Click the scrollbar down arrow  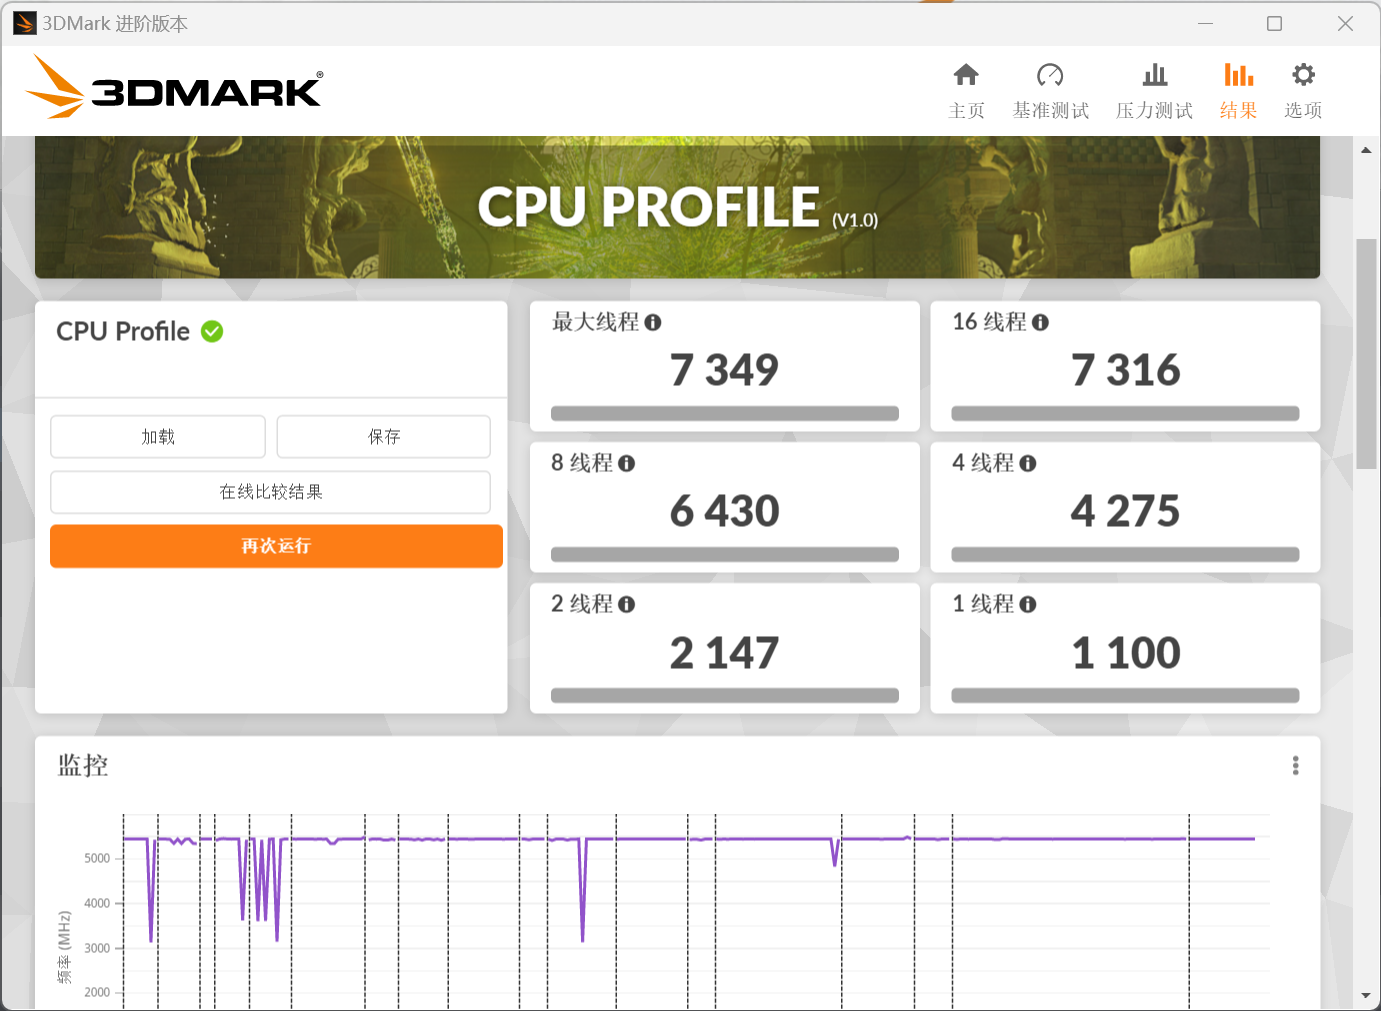[1366, 996]
